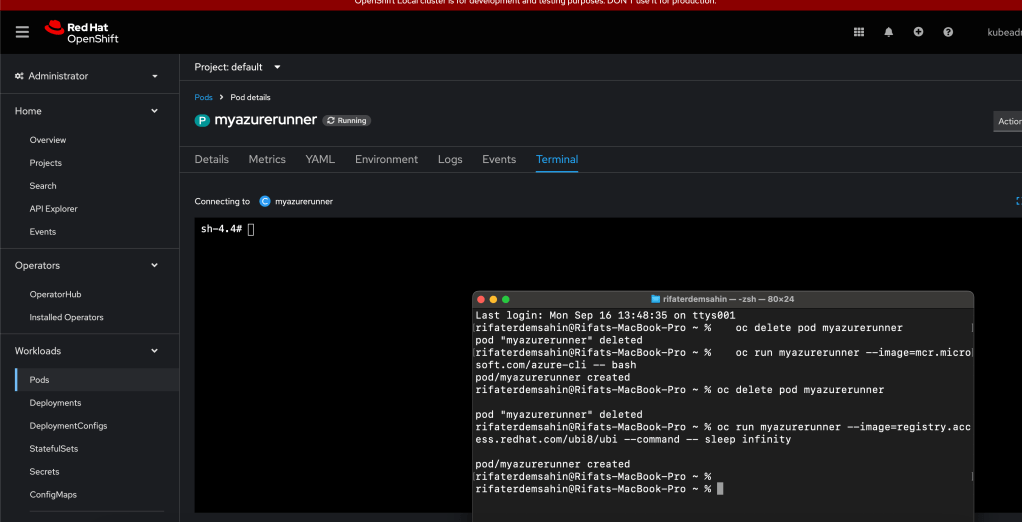Image resolution: width=1022 pixels, height=522 pixels.
Task: Open Secrets in the sidebar
Action: (44, 472)
